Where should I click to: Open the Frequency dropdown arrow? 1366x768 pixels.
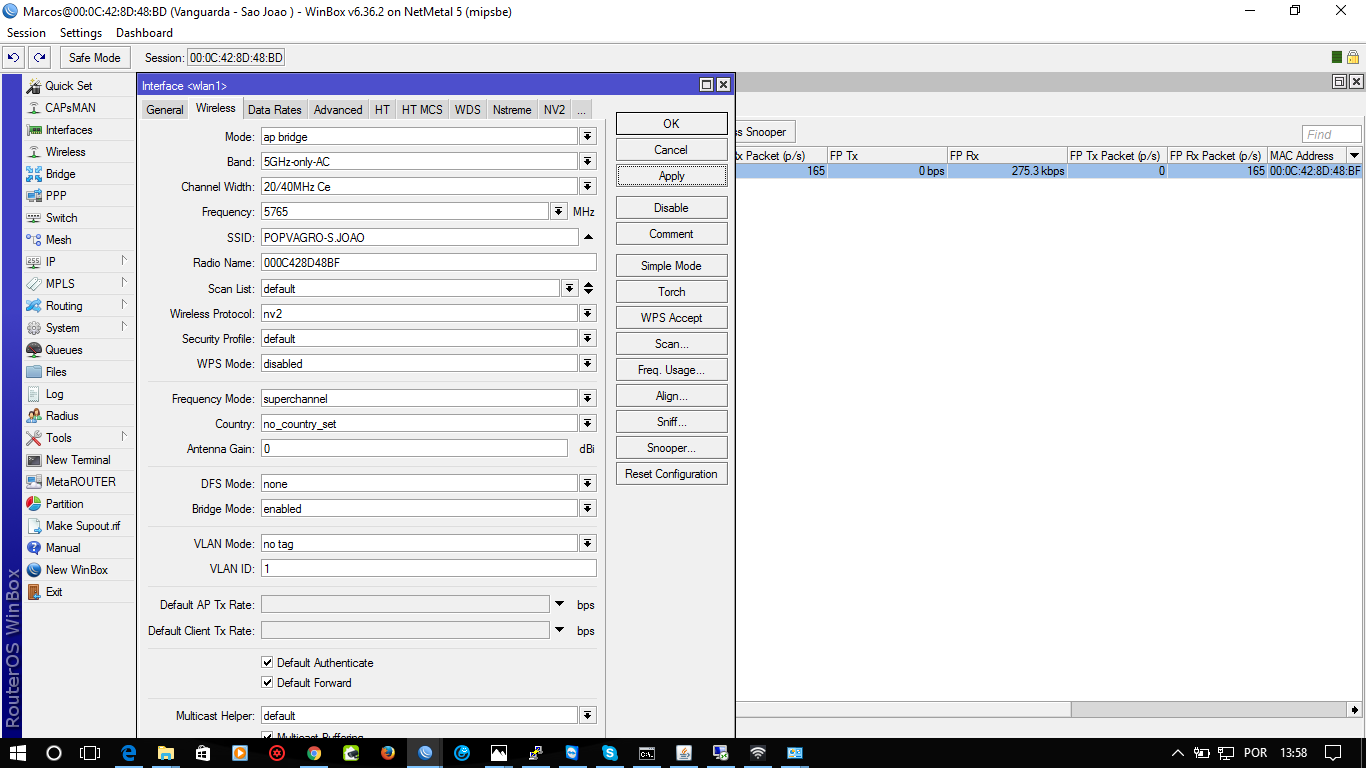(559, 212)
